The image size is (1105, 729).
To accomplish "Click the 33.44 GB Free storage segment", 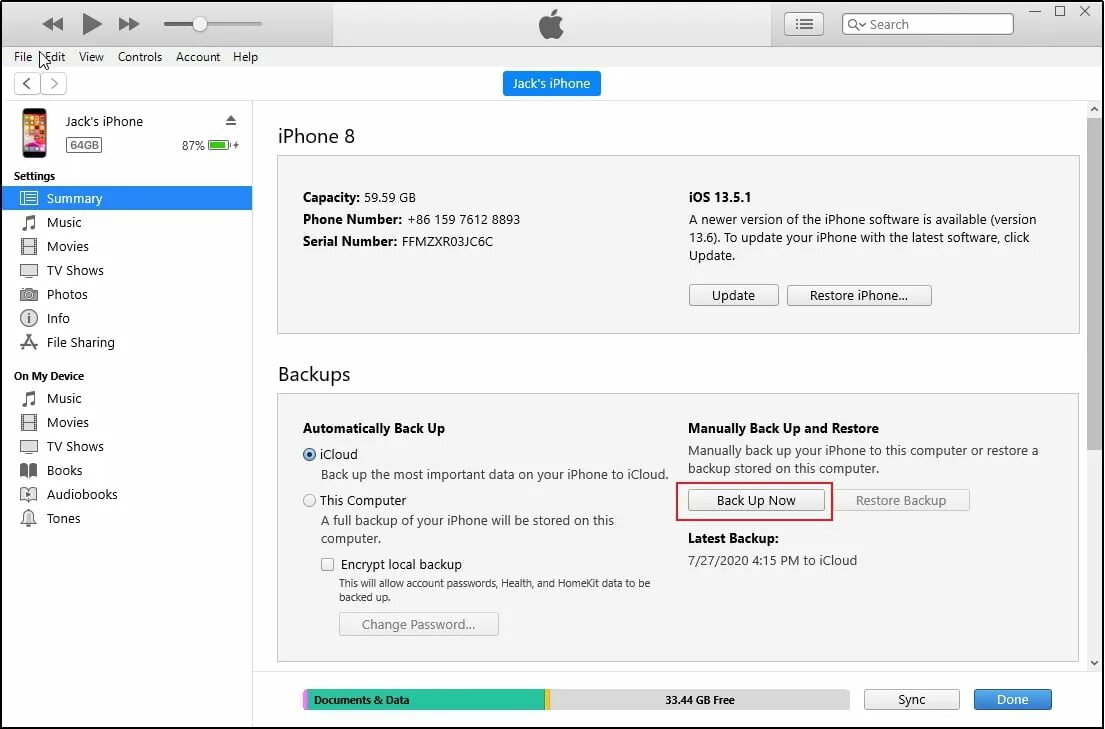I will tap(700, 700).
